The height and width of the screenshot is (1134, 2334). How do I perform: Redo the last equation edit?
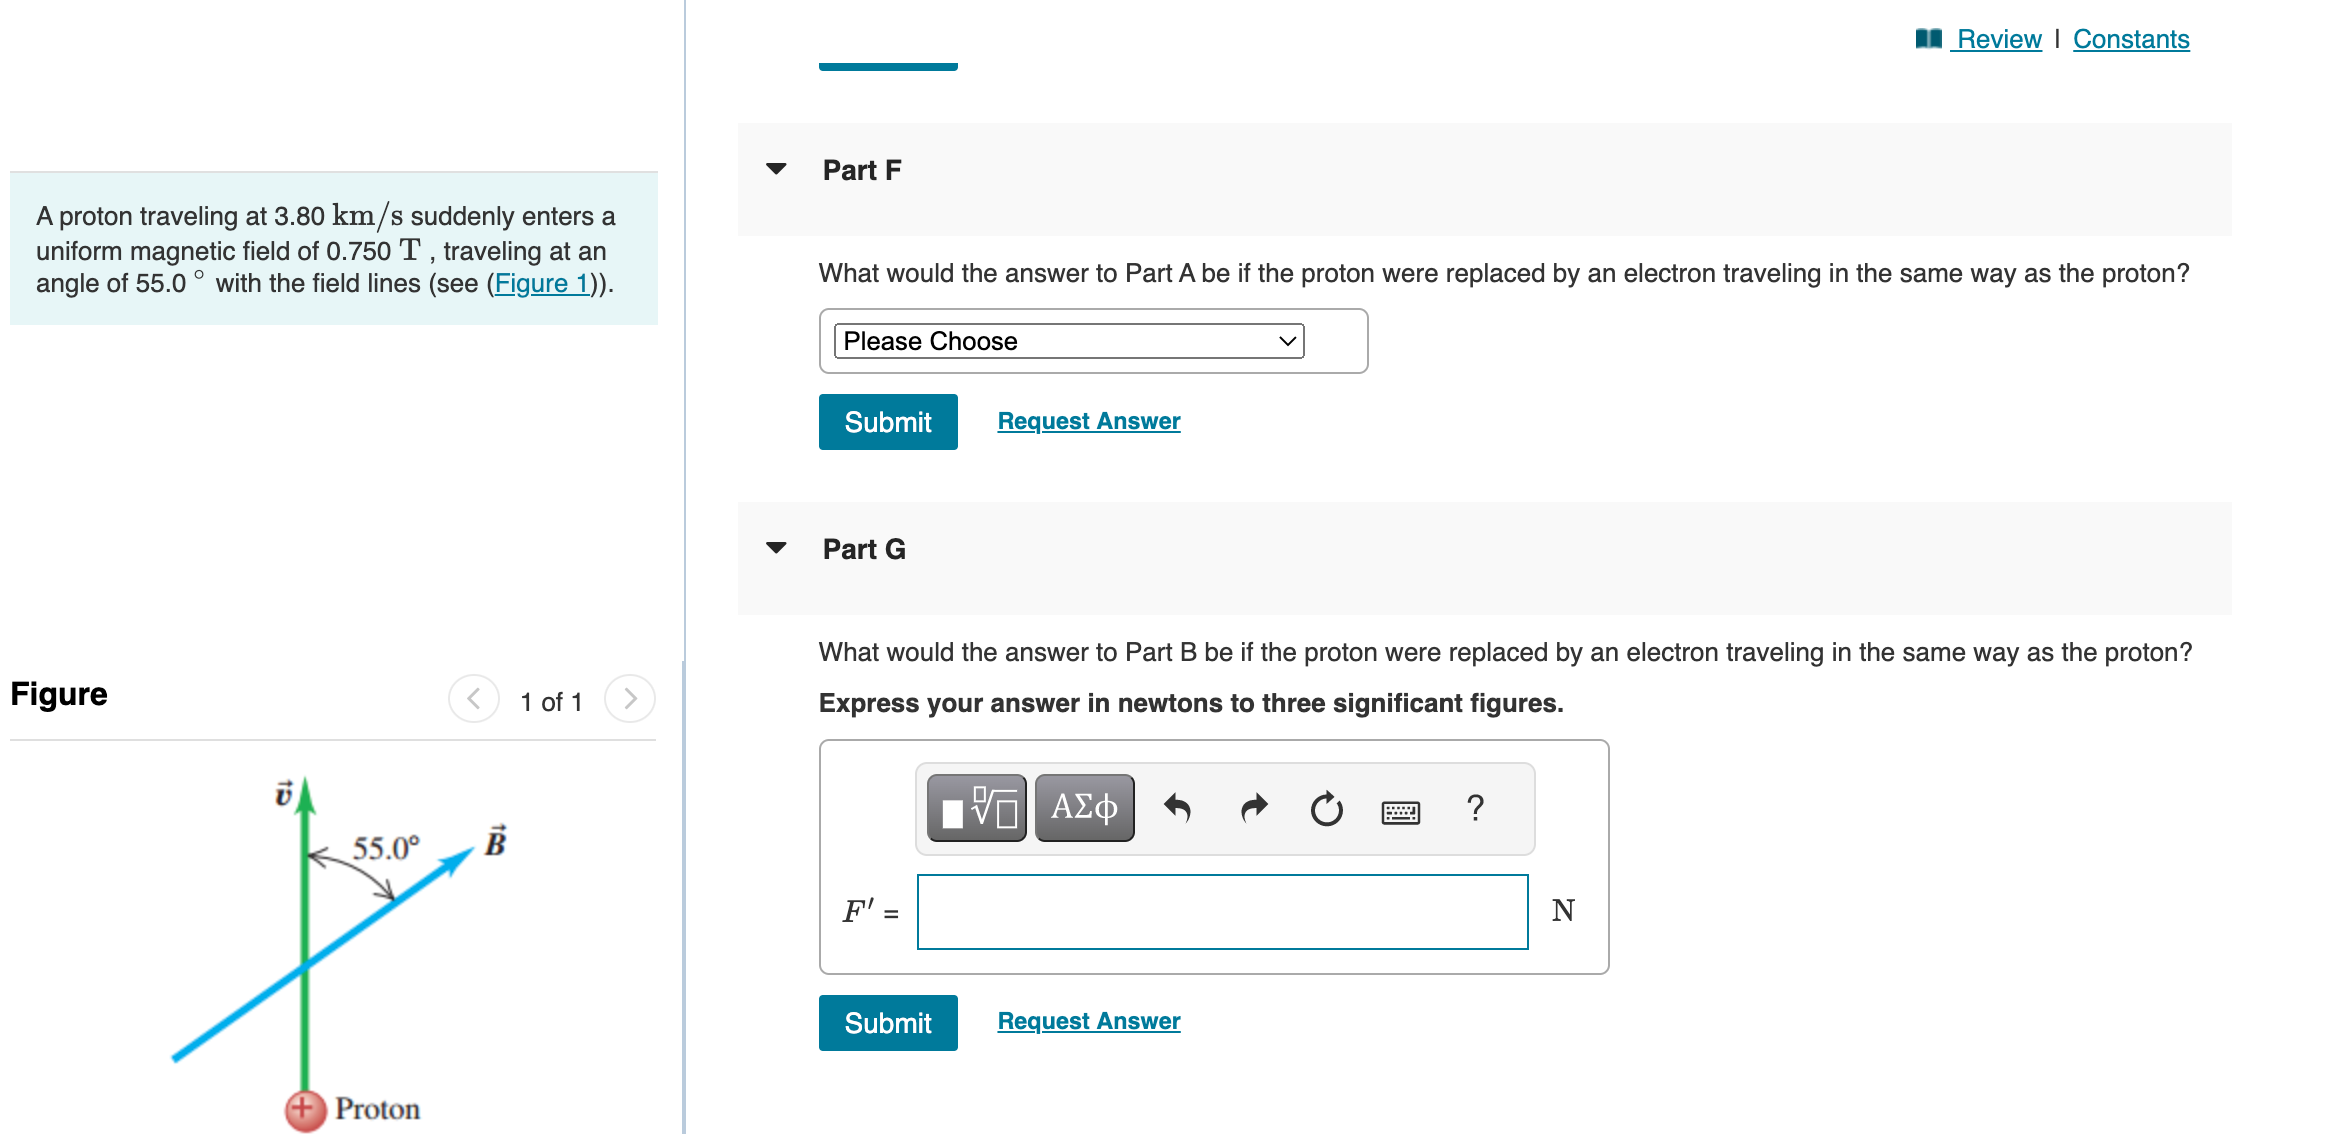pyautogui.click(x=1253, y=808)
